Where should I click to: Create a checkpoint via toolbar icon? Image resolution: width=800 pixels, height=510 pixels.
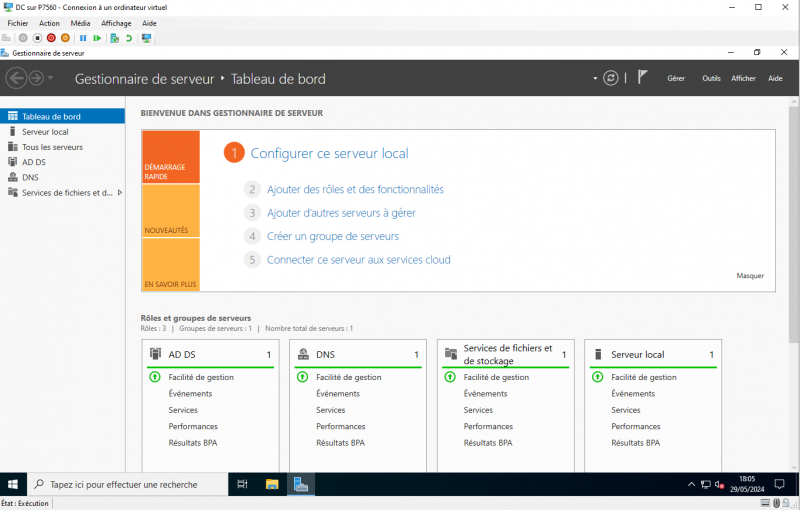point(115,38)
